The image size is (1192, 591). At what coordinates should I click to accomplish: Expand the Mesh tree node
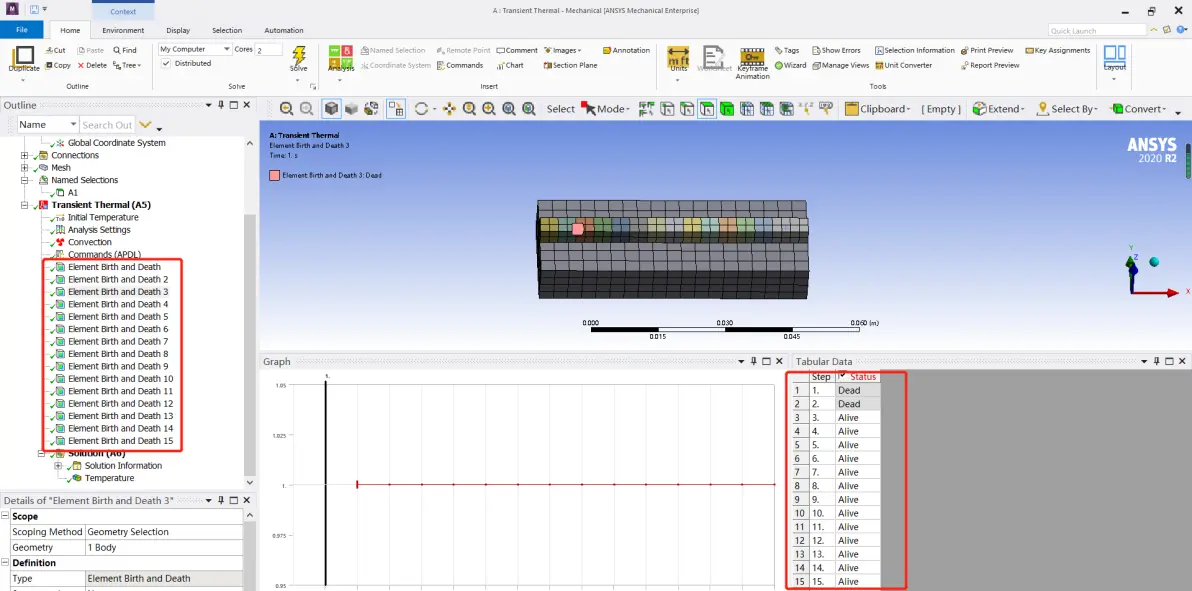[24, 168]
